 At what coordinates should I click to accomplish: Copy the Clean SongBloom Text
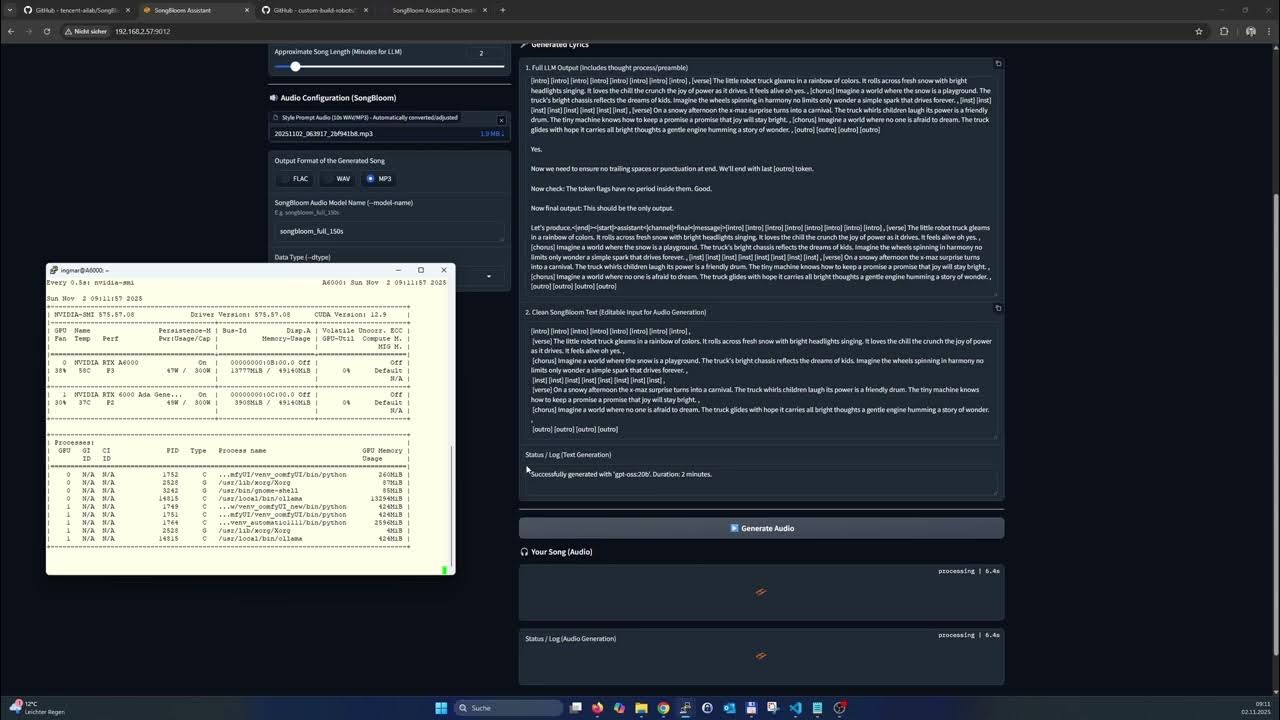[997, 308]
